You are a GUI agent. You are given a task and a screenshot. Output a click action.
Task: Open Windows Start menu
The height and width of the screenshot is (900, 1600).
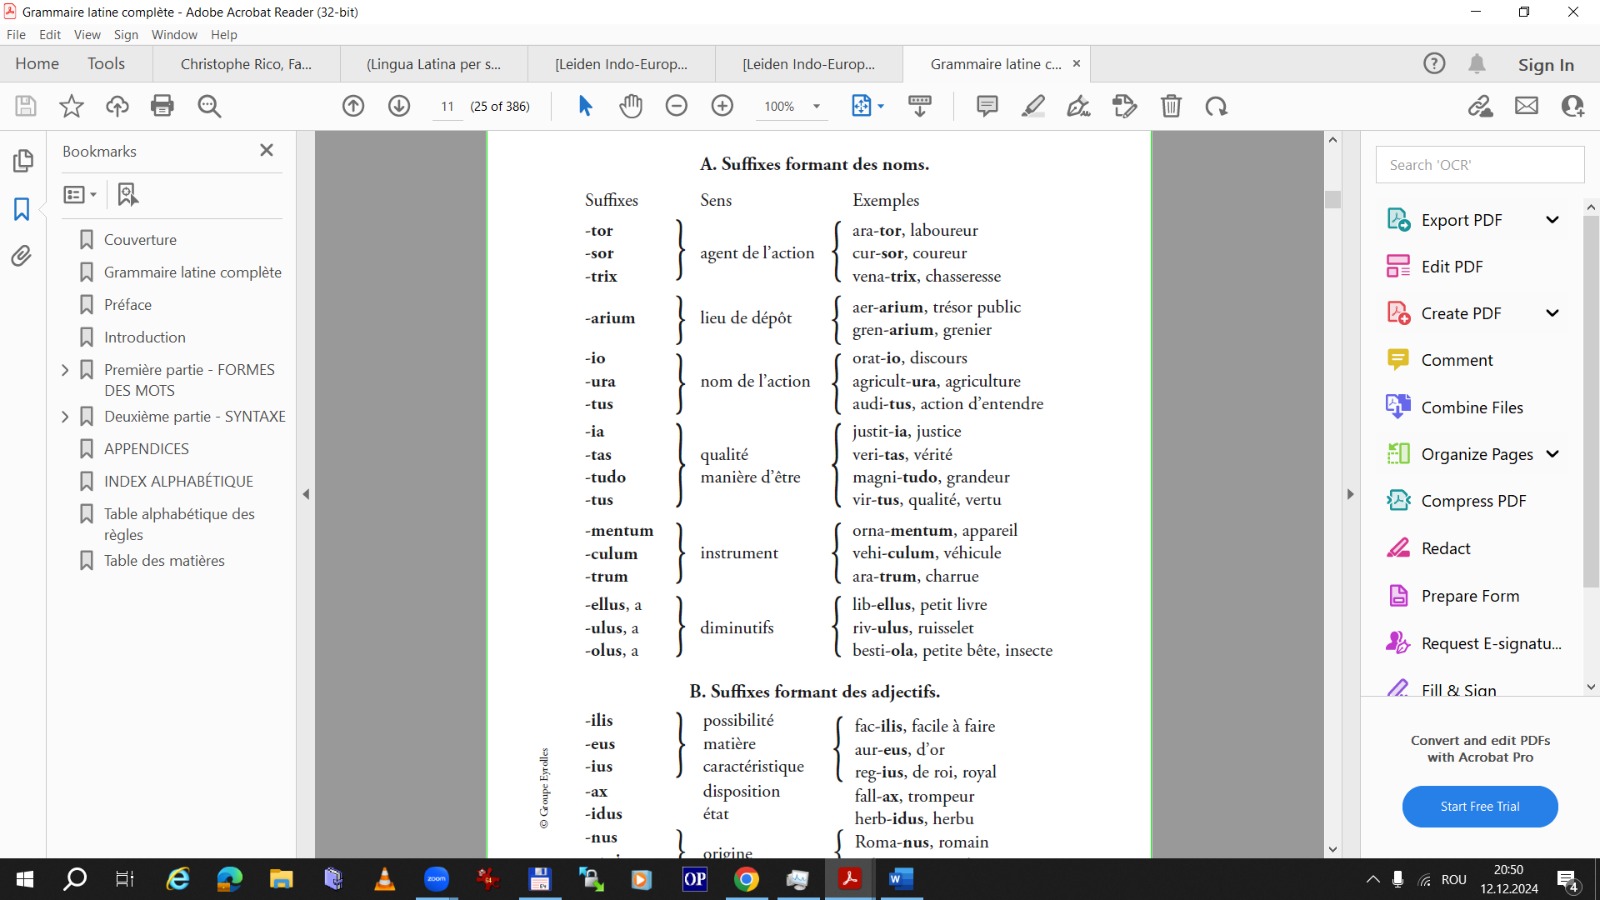24,880
